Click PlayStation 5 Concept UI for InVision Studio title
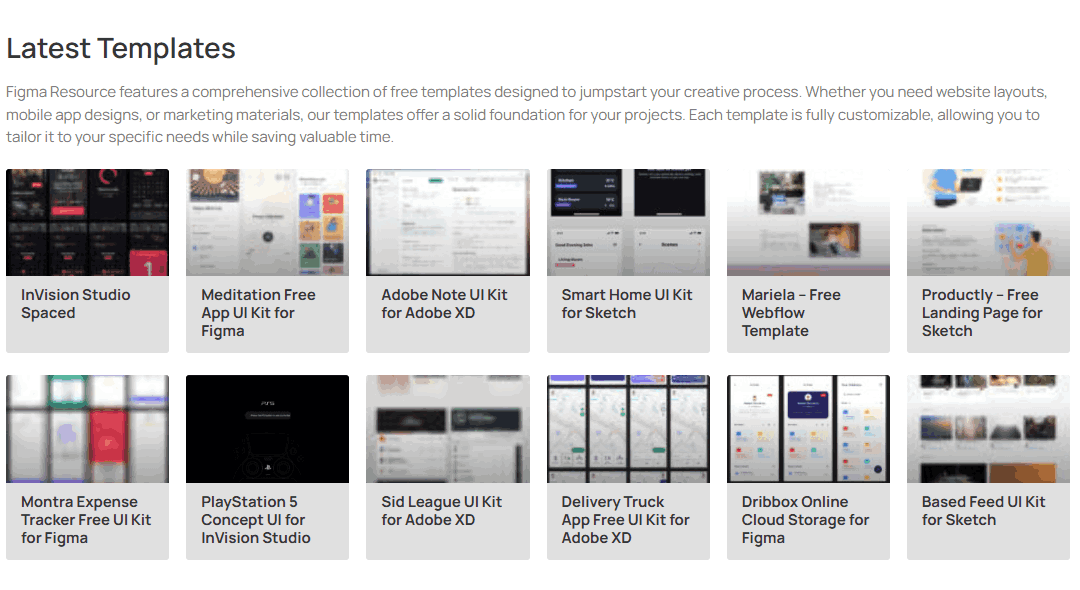The height and width of the screenshot is (590, 1080). [x=256, y=520]
